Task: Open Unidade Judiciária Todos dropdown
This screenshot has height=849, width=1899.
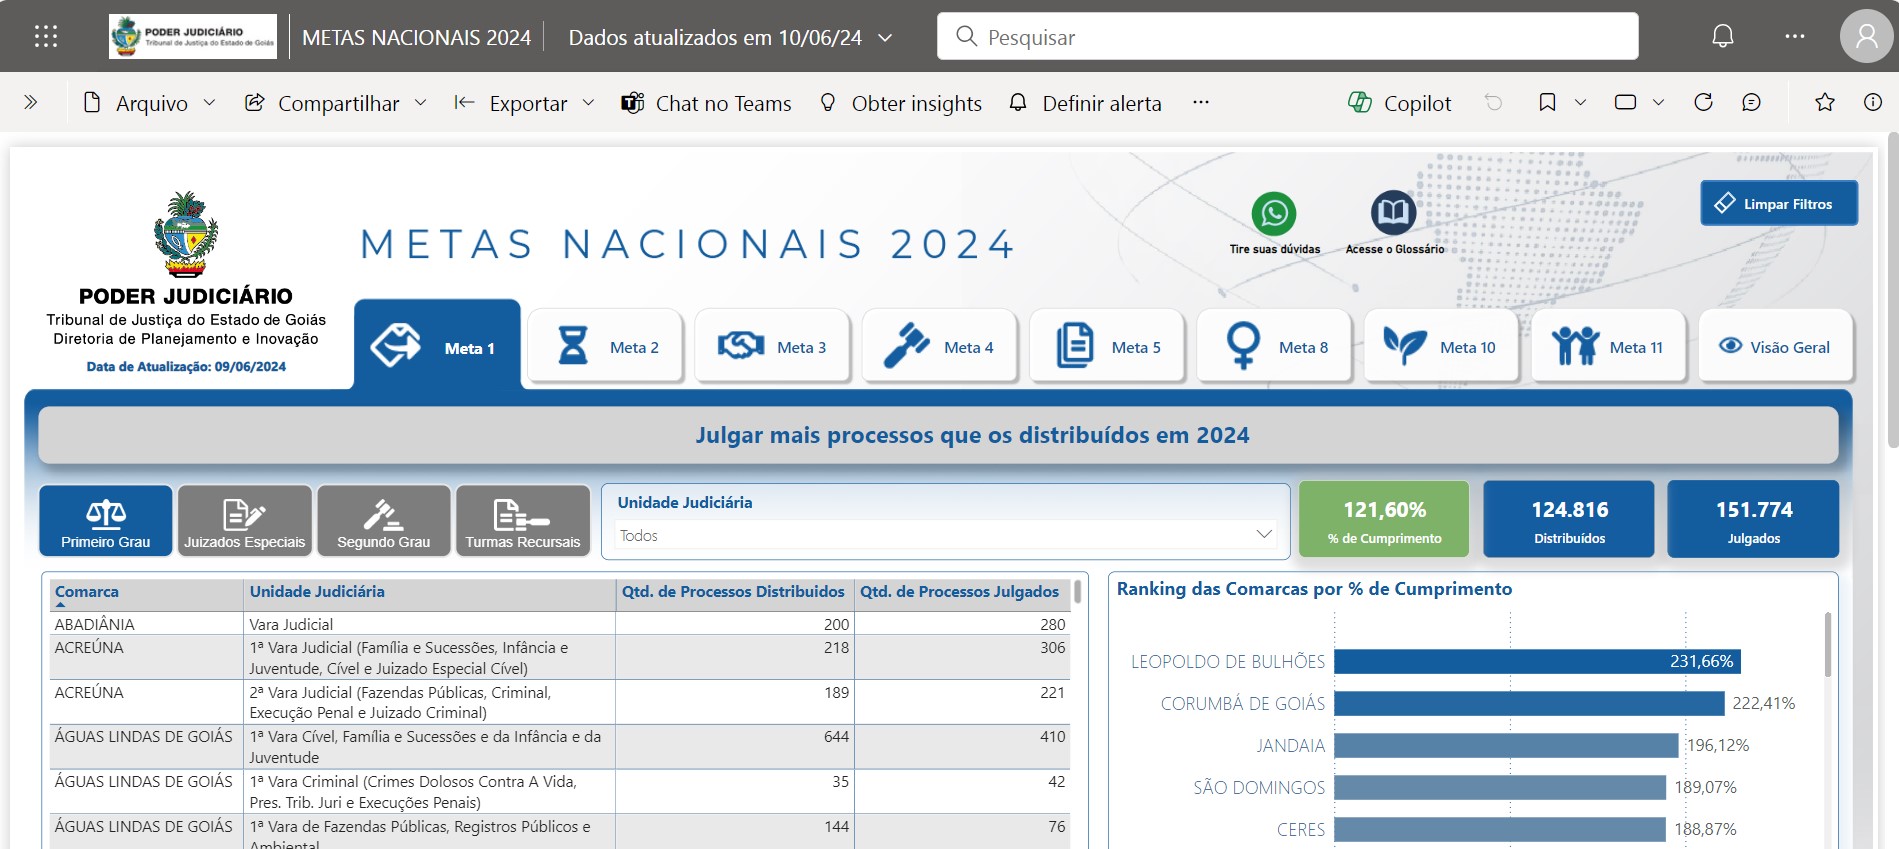Action: [x=946, y=535]
